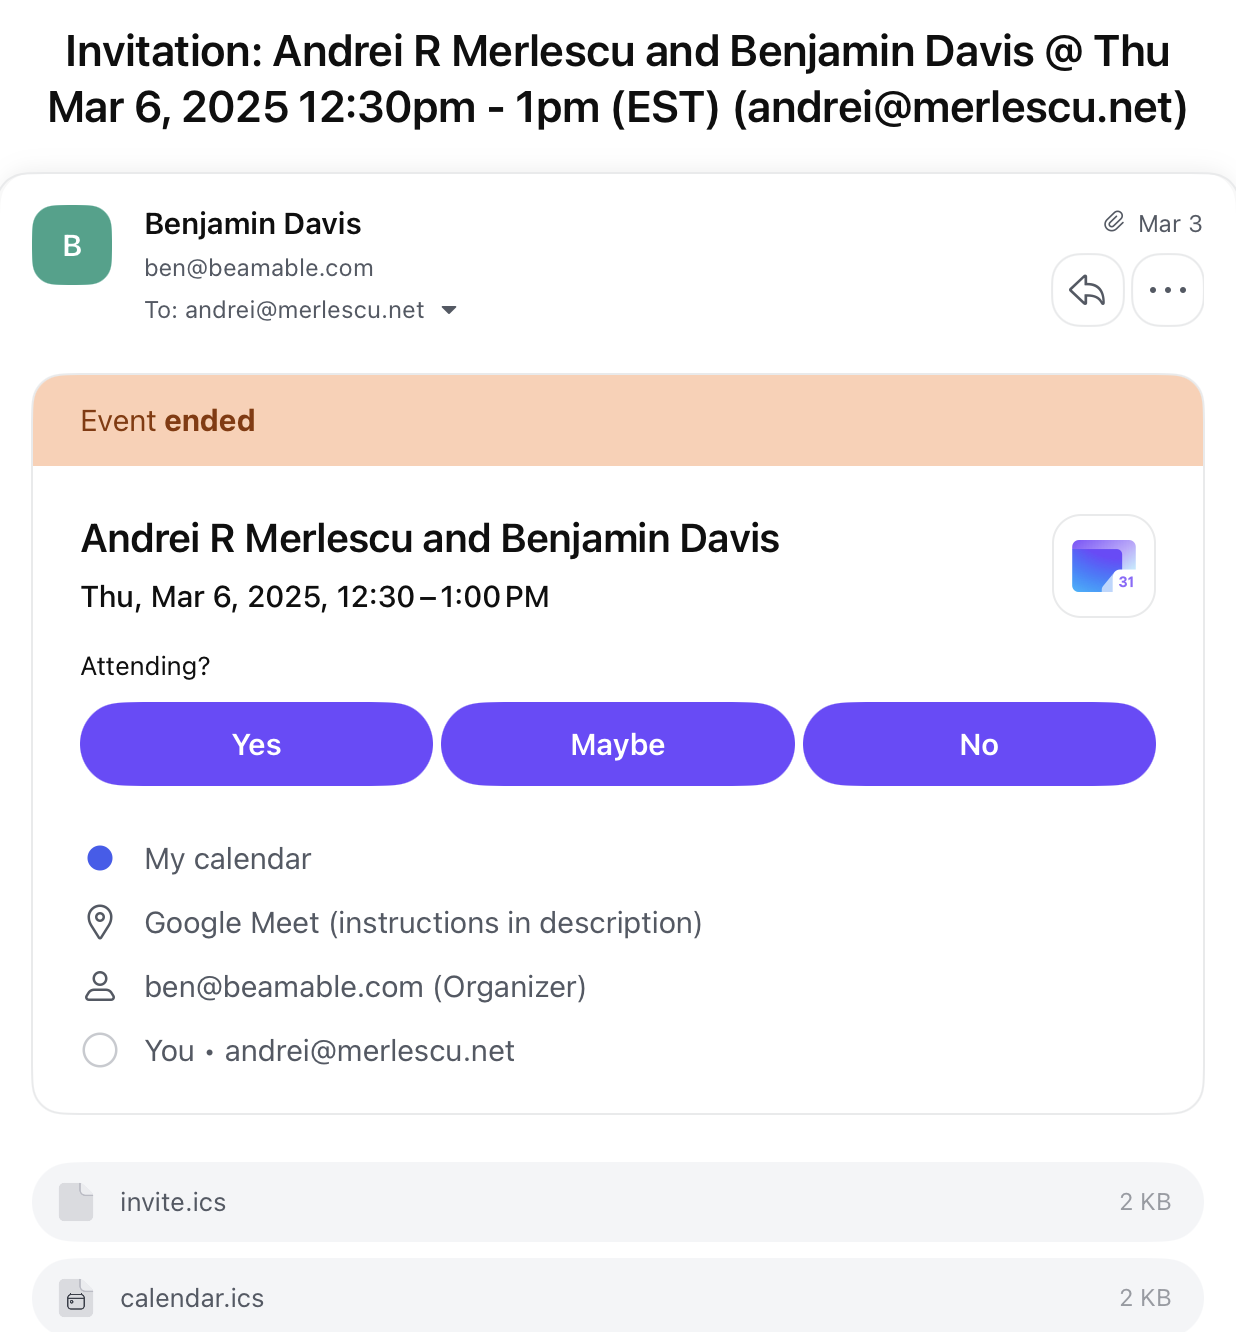Viewport: 1236px width, 1332px height.
Task: Click the calendar app icon
Action: [x=1104, y=566]
